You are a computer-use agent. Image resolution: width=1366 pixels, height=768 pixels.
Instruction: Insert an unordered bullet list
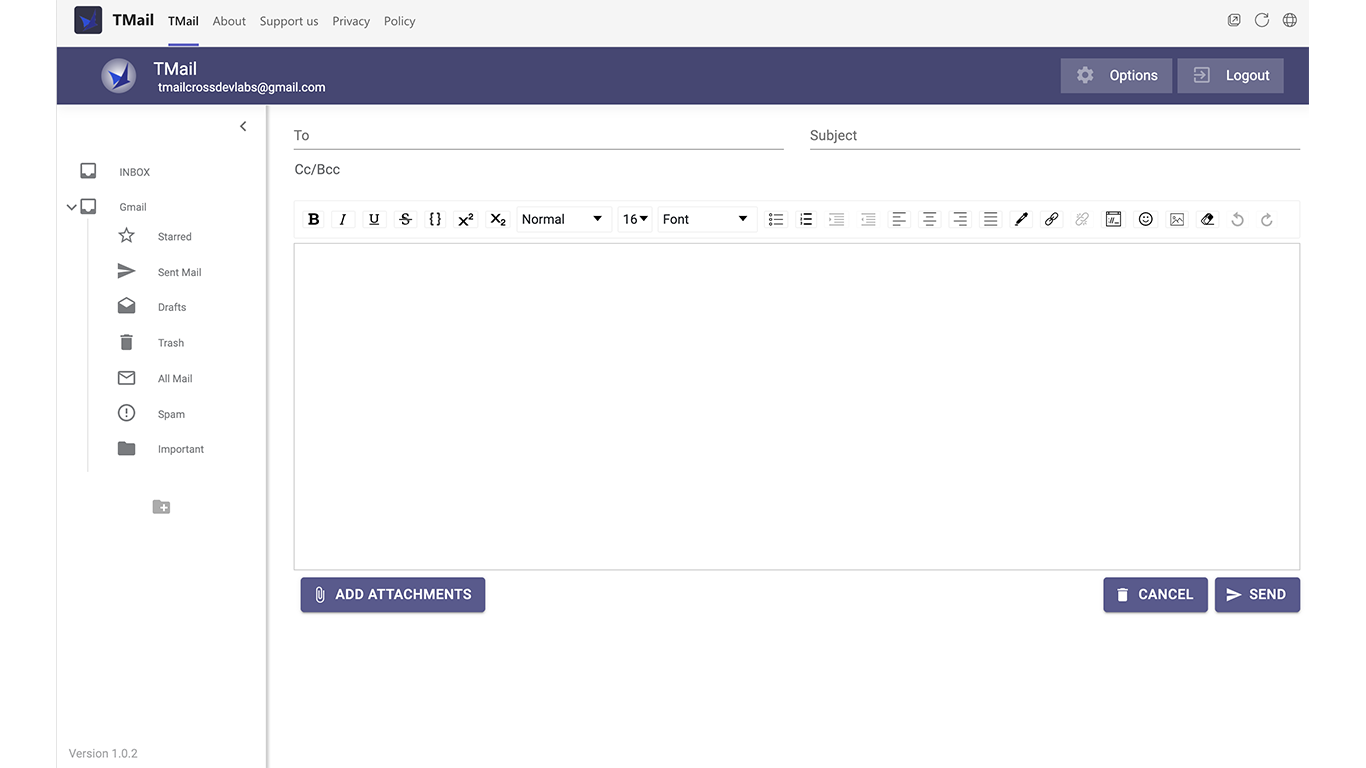pos(775,219)
